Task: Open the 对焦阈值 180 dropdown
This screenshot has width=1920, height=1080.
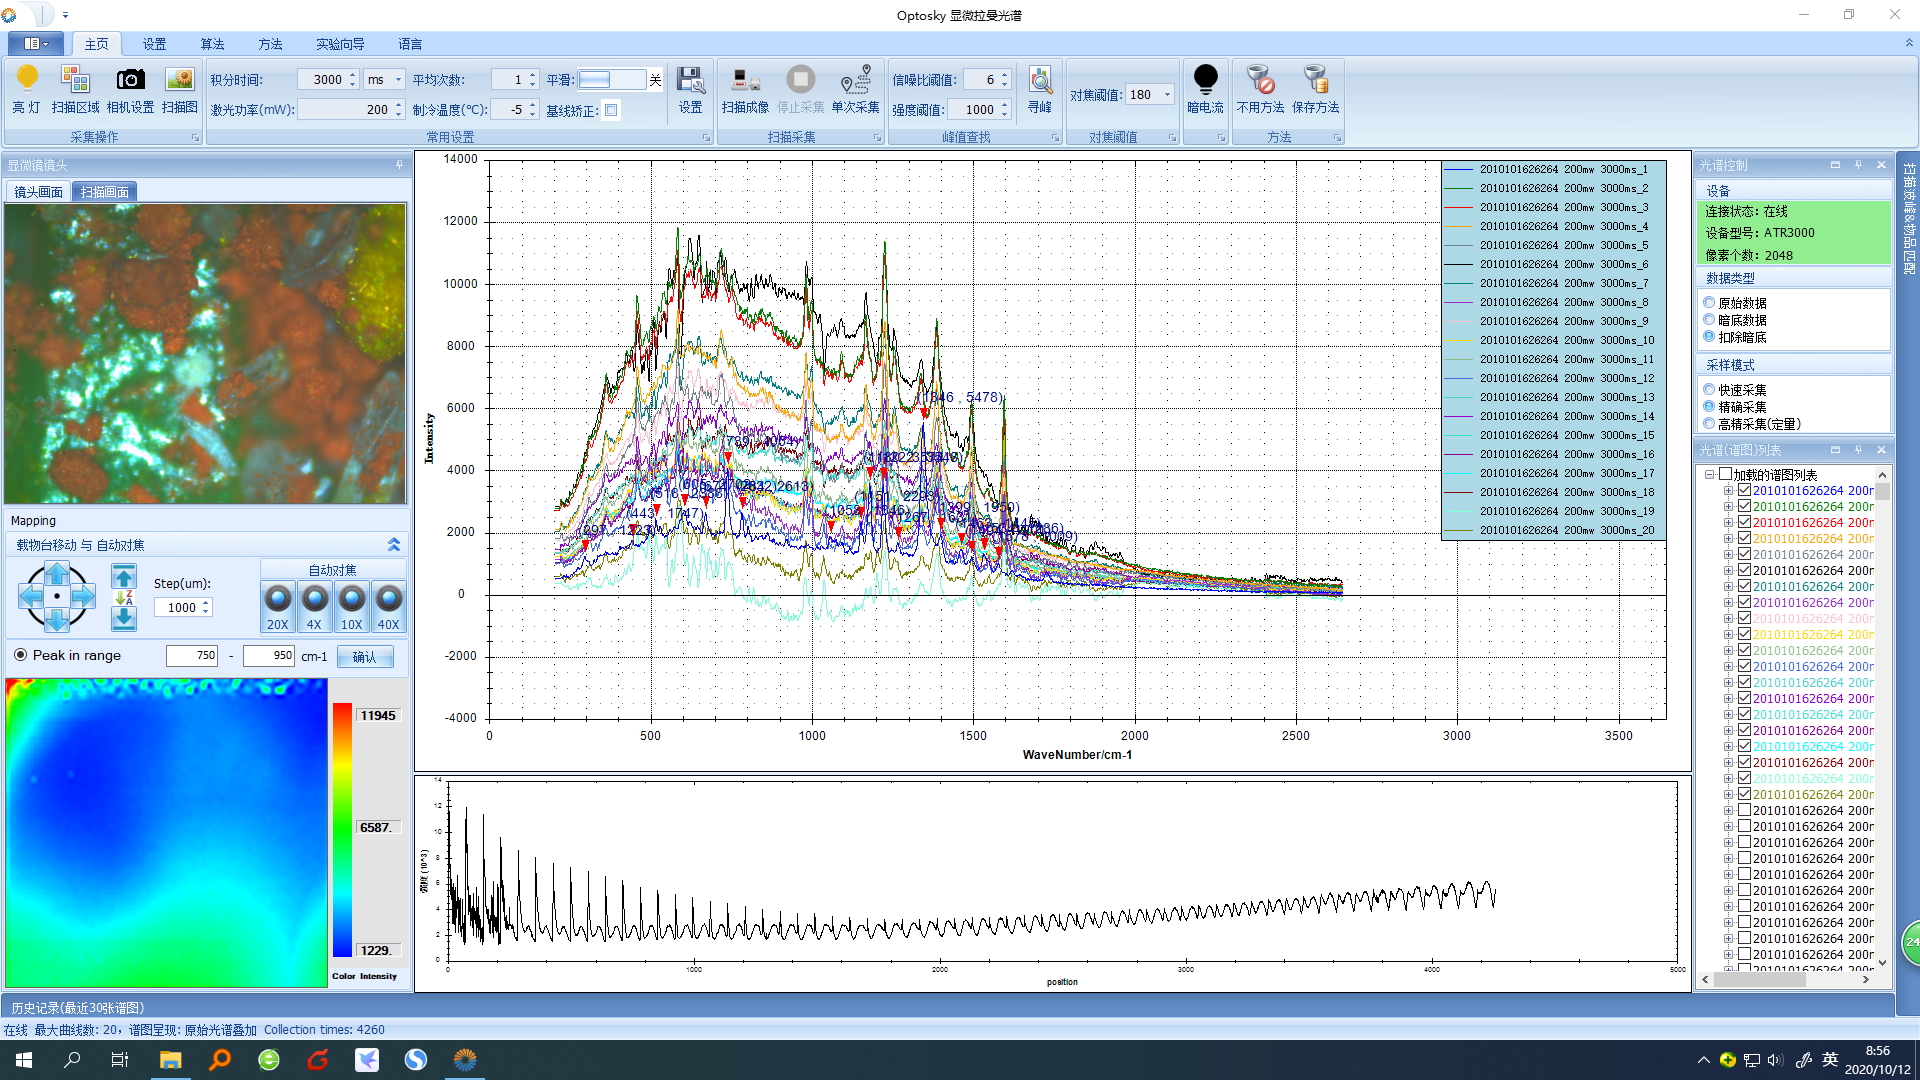Action: point(1167,95)
